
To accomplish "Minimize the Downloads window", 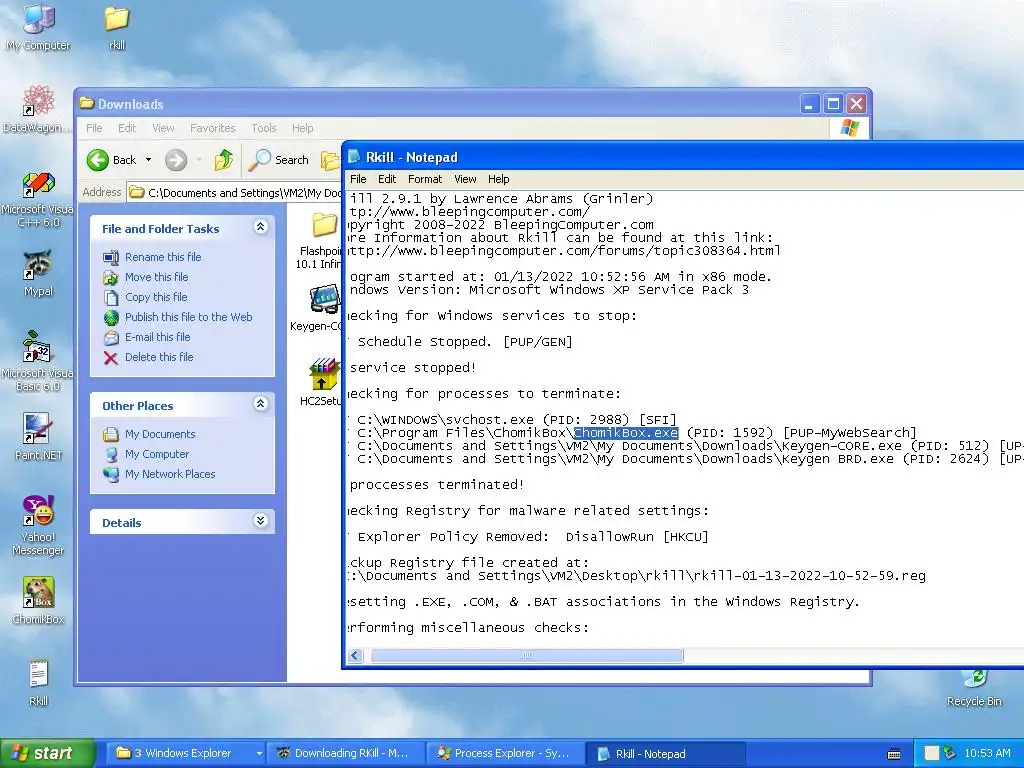I will [810, 104].
